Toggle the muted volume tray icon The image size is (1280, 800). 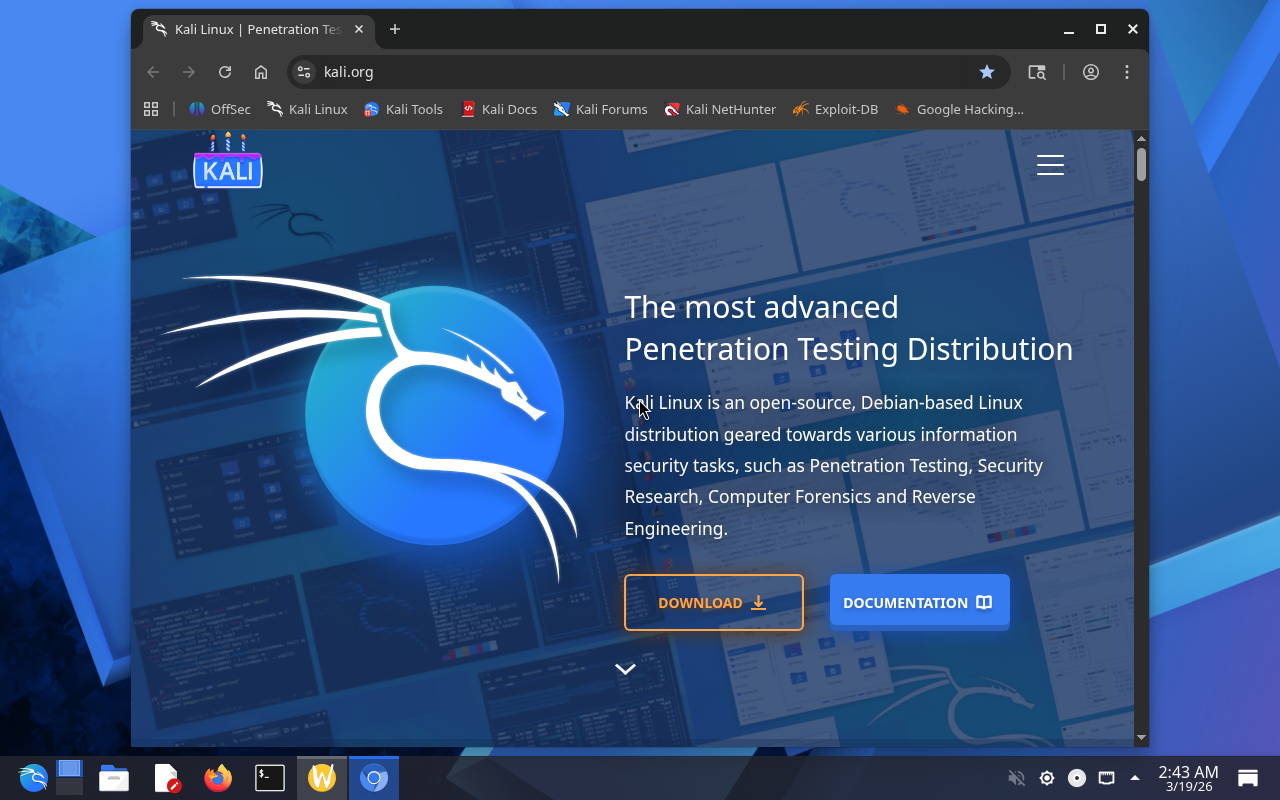(1016, 778)
